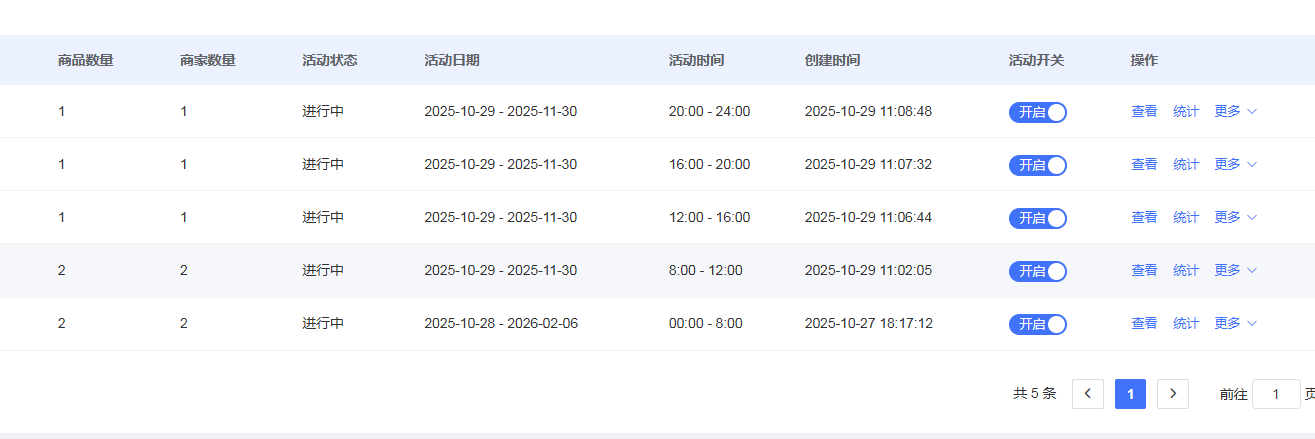Toggle the 8:00 - 12:00 activity switch
This screenshot has height=439, width=1315.
[1037, 271]
